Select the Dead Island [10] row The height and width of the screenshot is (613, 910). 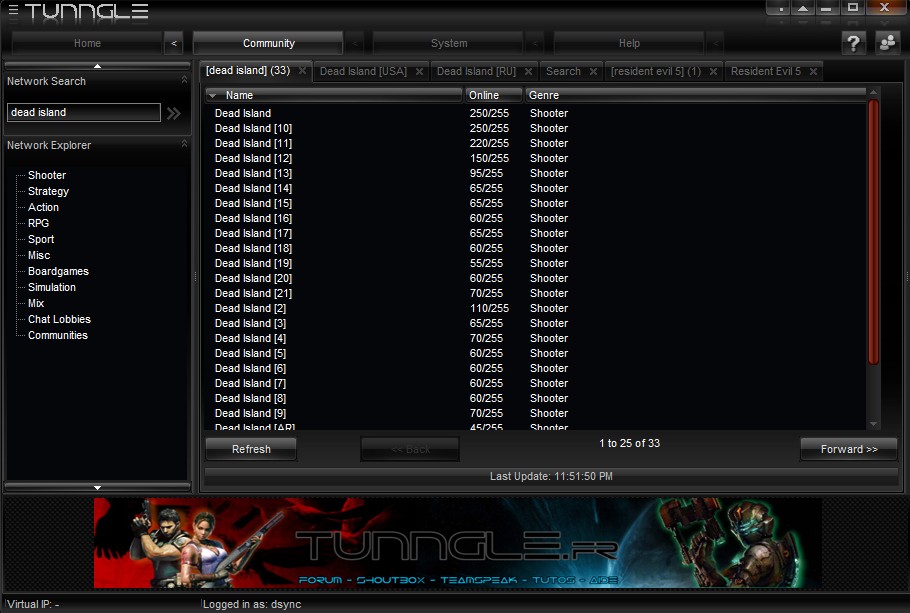point(535,128)
